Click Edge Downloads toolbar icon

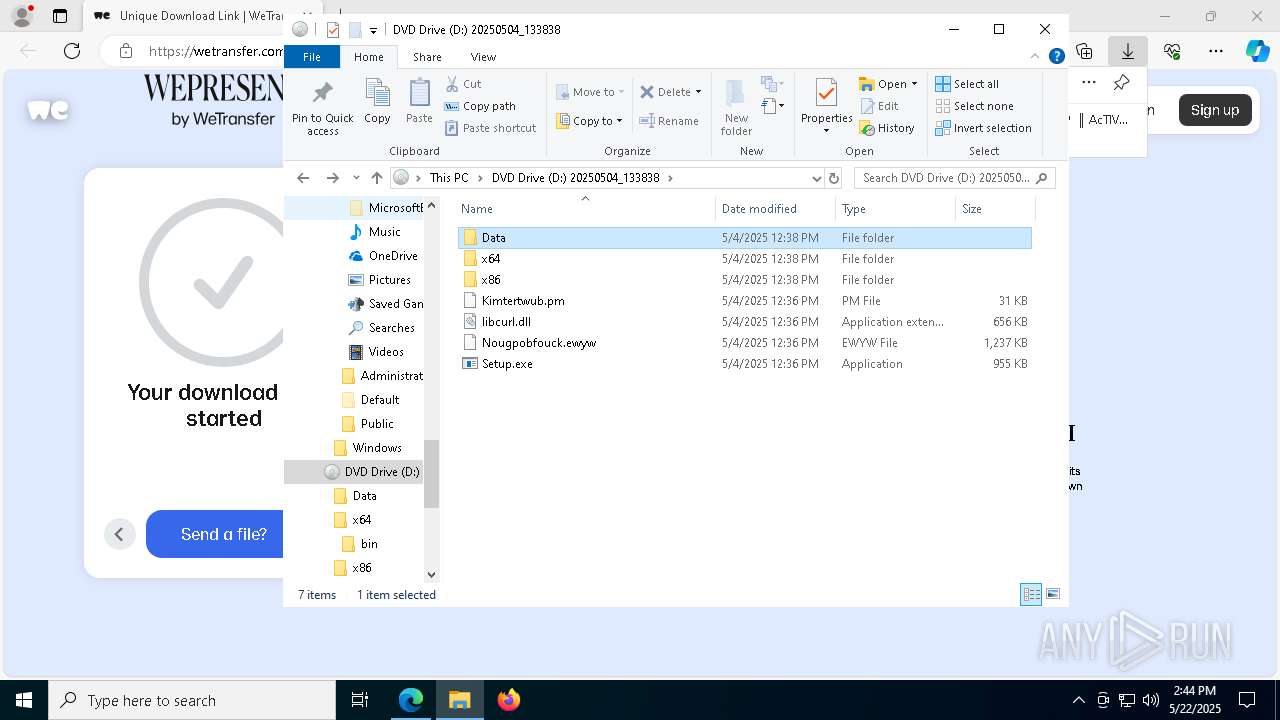pos(1127,51)
